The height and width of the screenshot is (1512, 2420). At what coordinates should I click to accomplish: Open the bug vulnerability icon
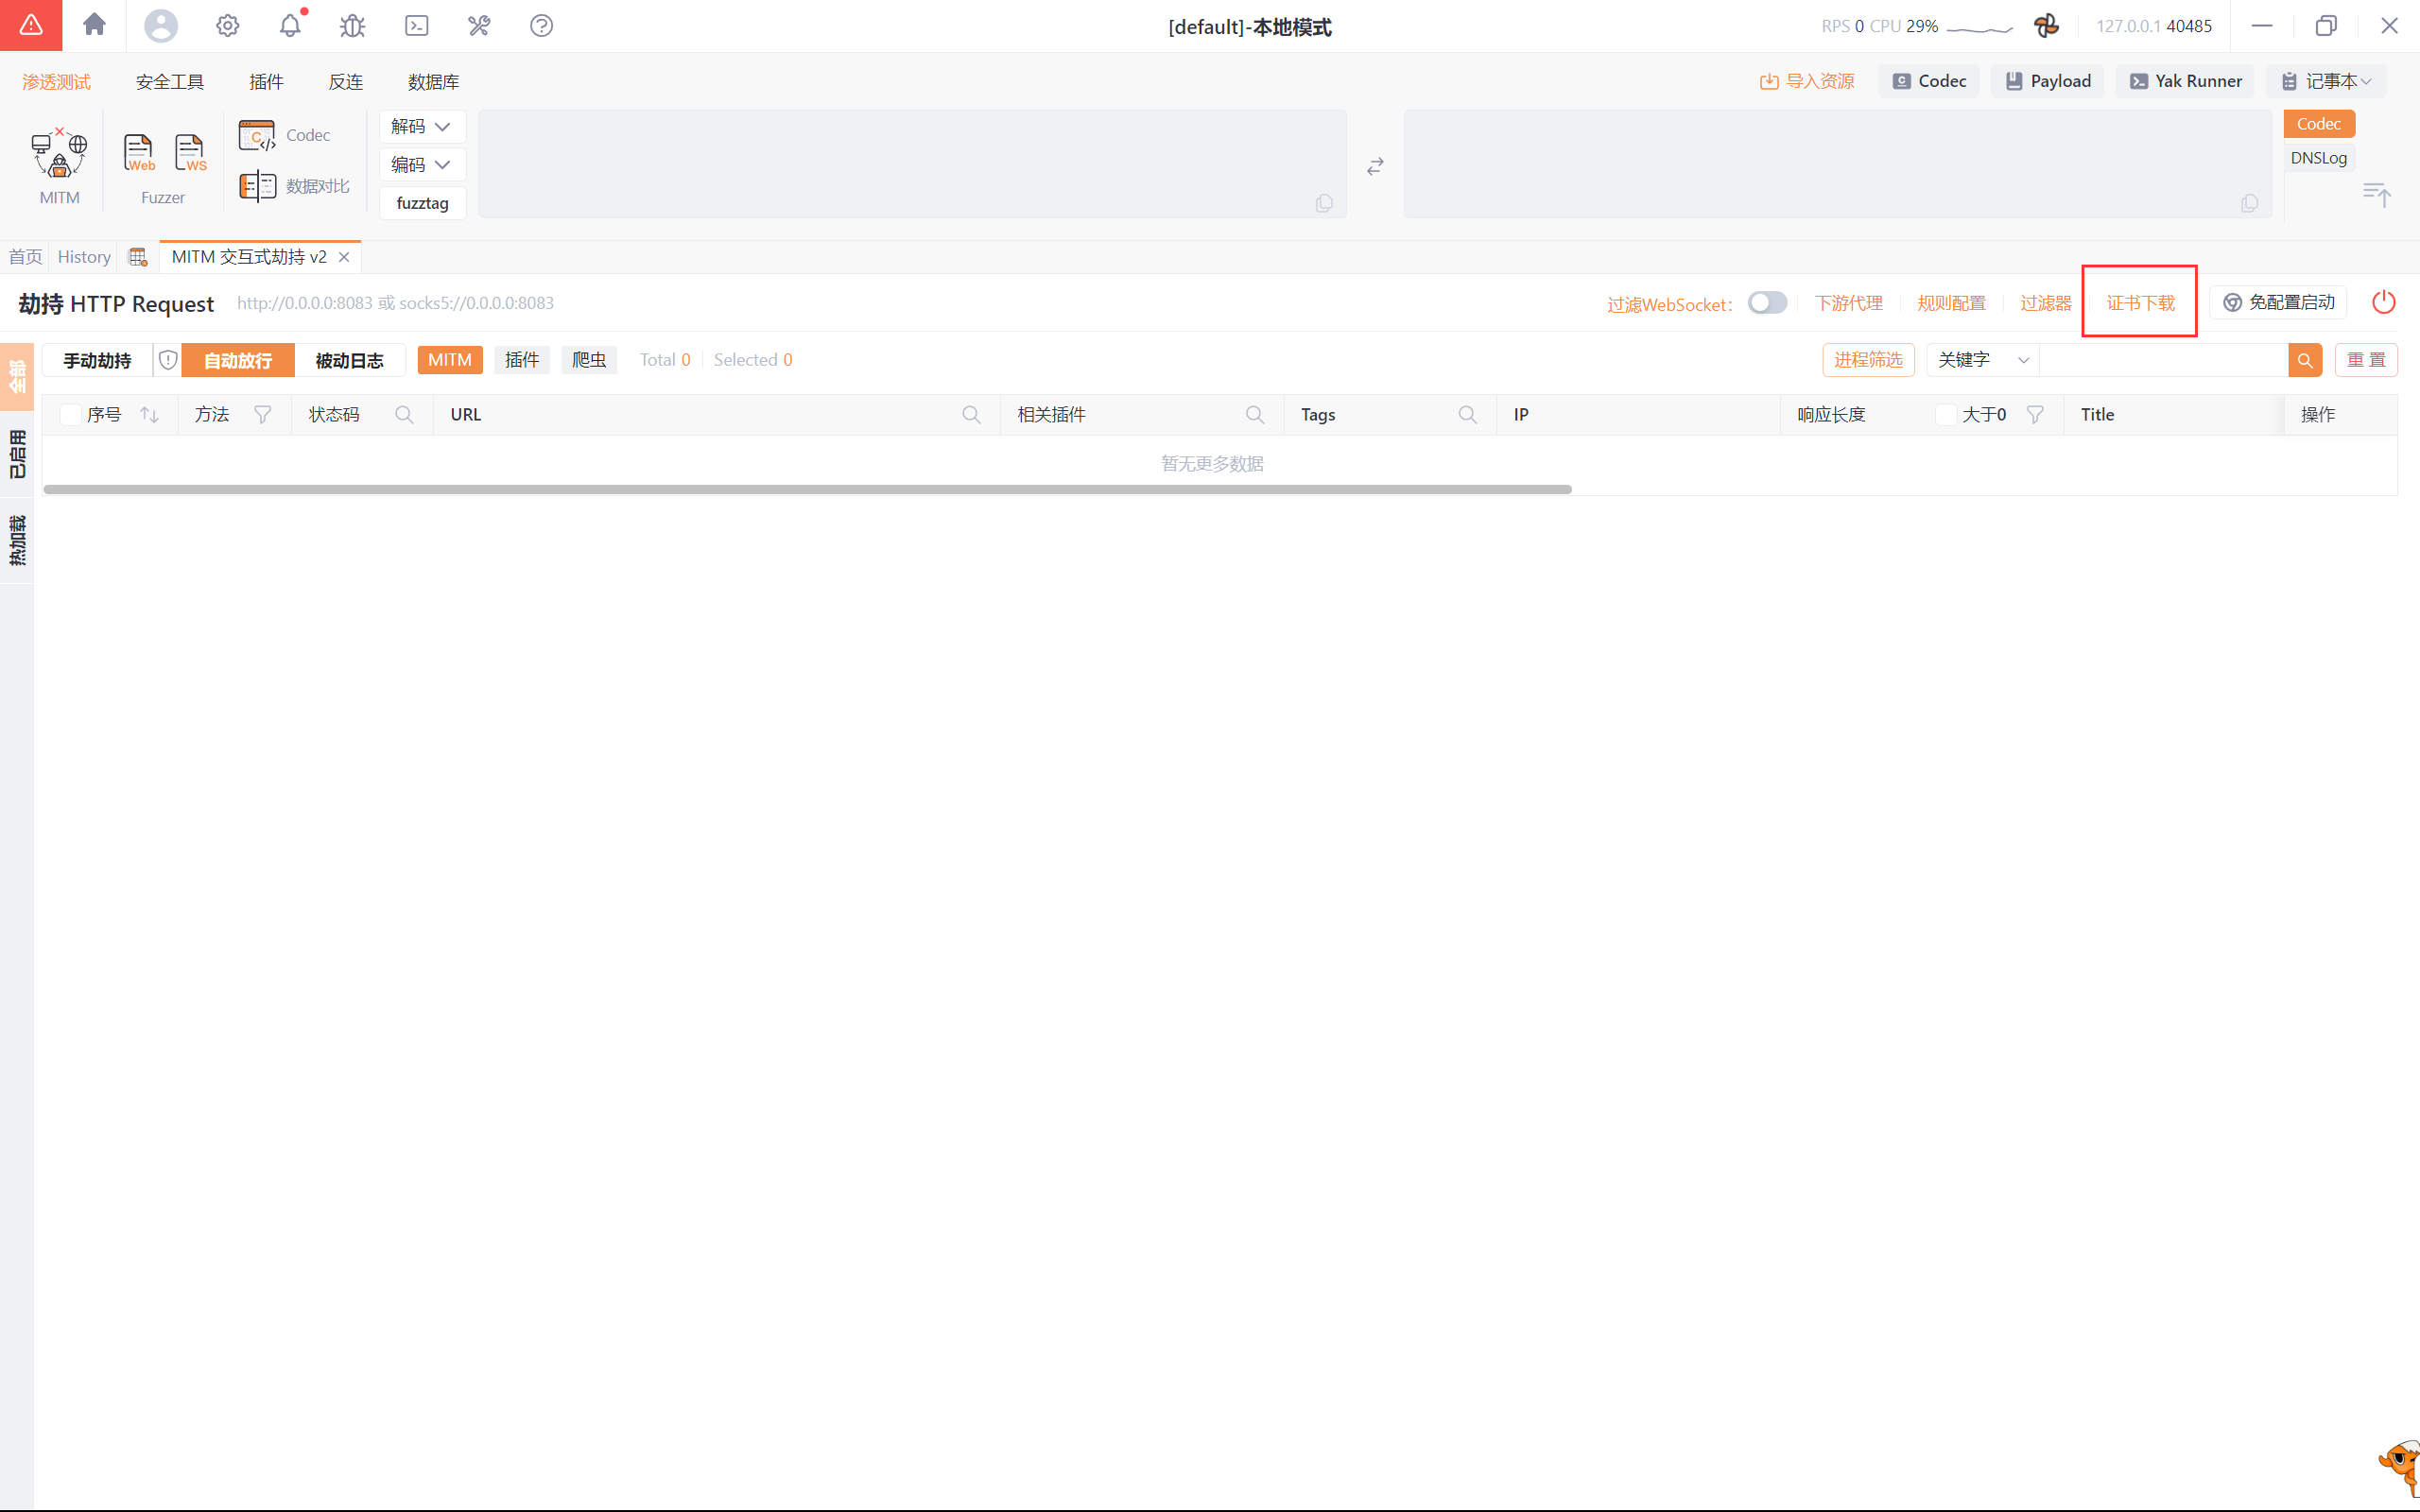(x=352, y=26)
